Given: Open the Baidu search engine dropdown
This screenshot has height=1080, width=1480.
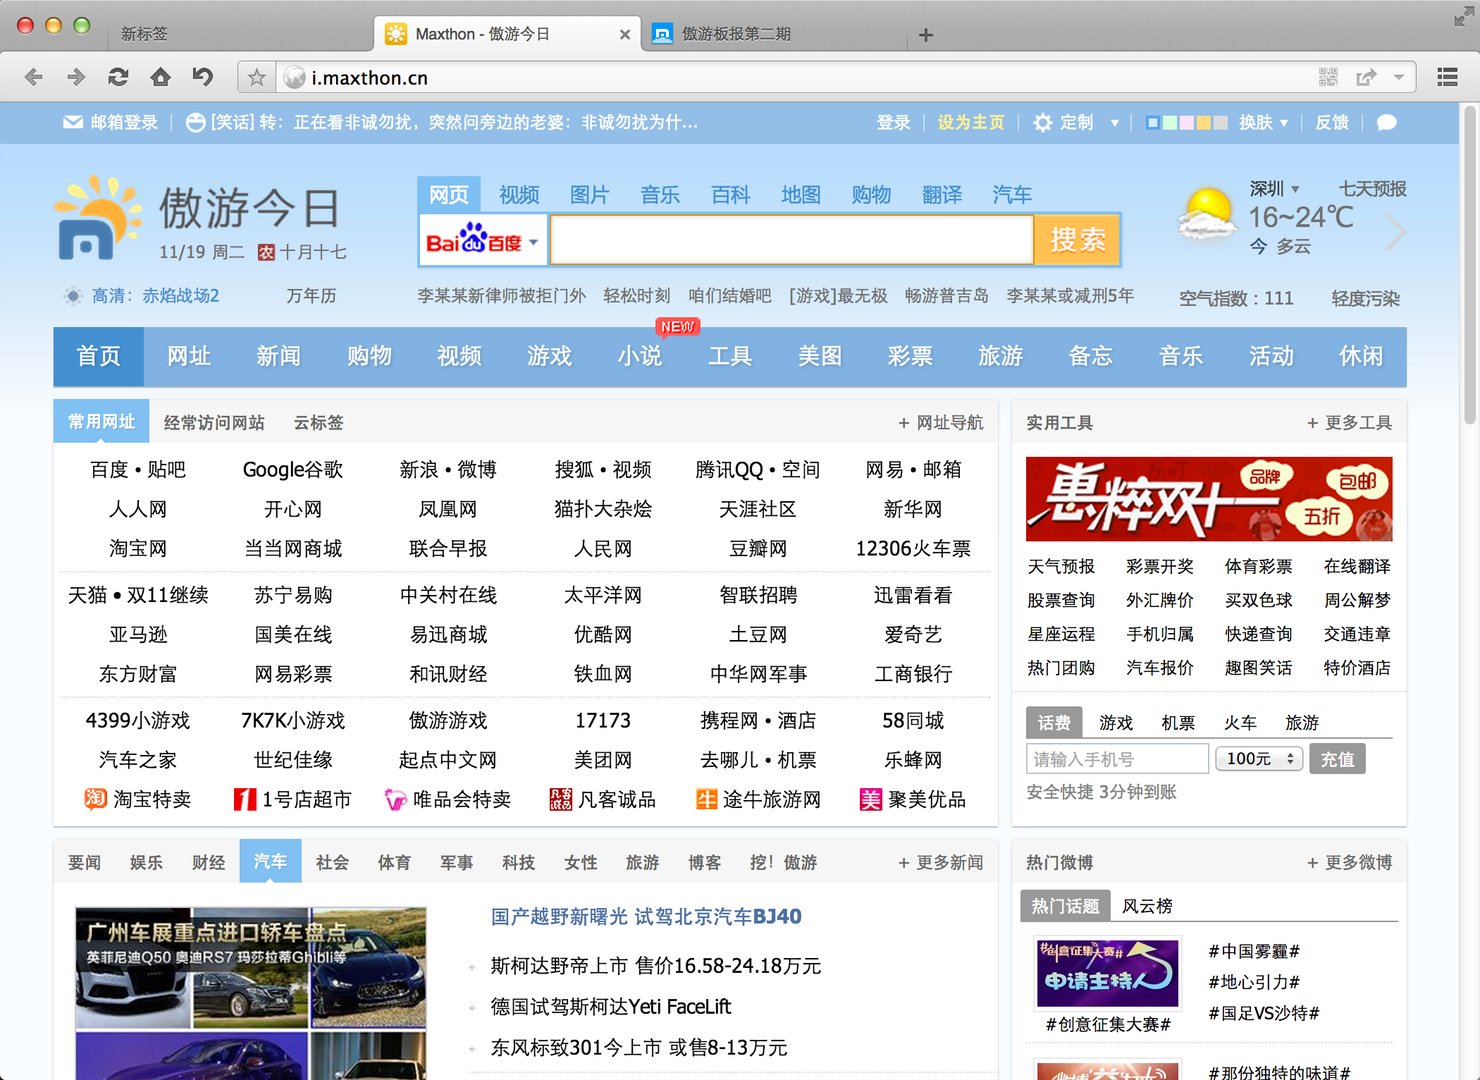Looking at the screenshot, I should [x=533, y=240].
